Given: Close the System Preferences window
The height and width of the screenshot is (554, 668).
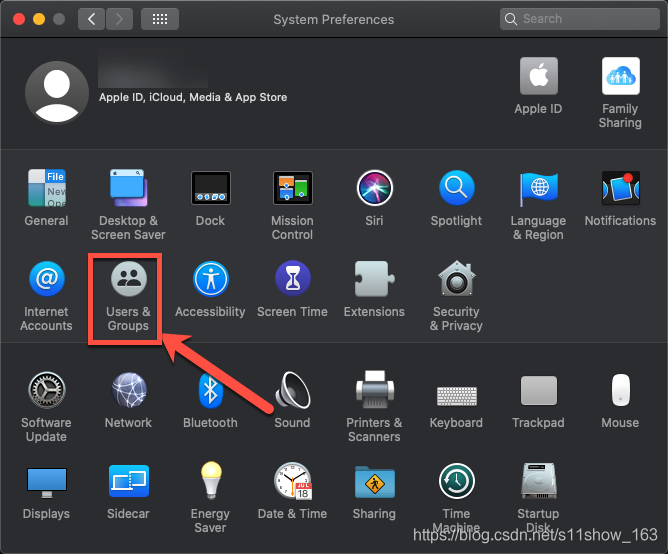Looking at the screenshot, I should [x=19, y=19].
